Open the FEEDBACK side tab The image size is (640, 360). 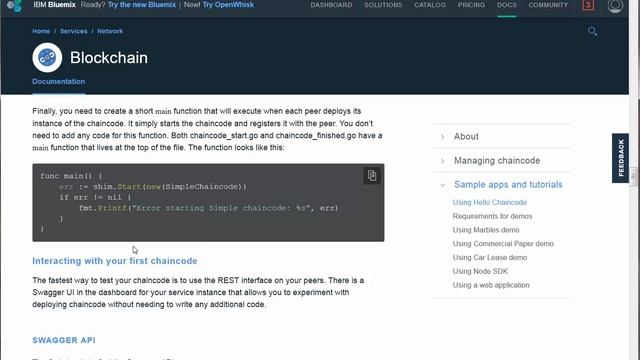[x=620, y=158]
